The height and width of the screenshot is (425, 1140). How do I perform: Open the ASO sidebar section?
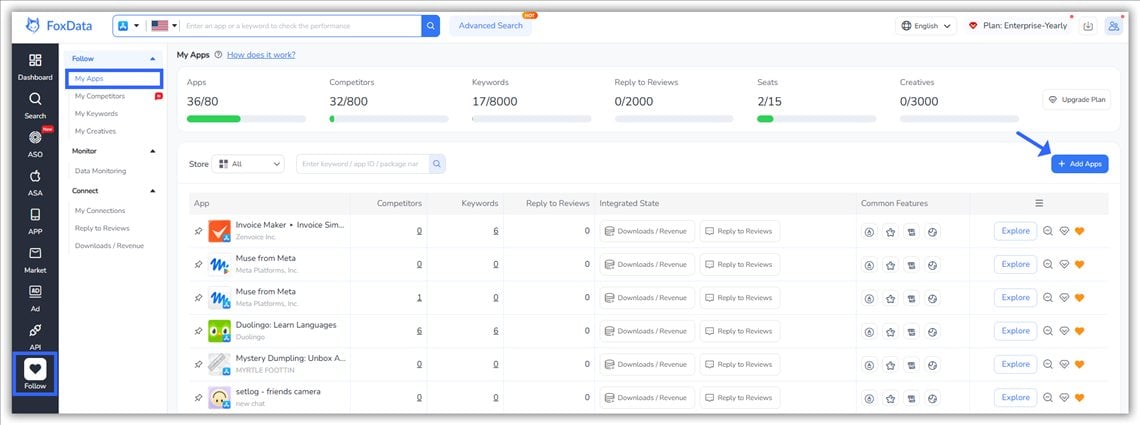point(35,144)
